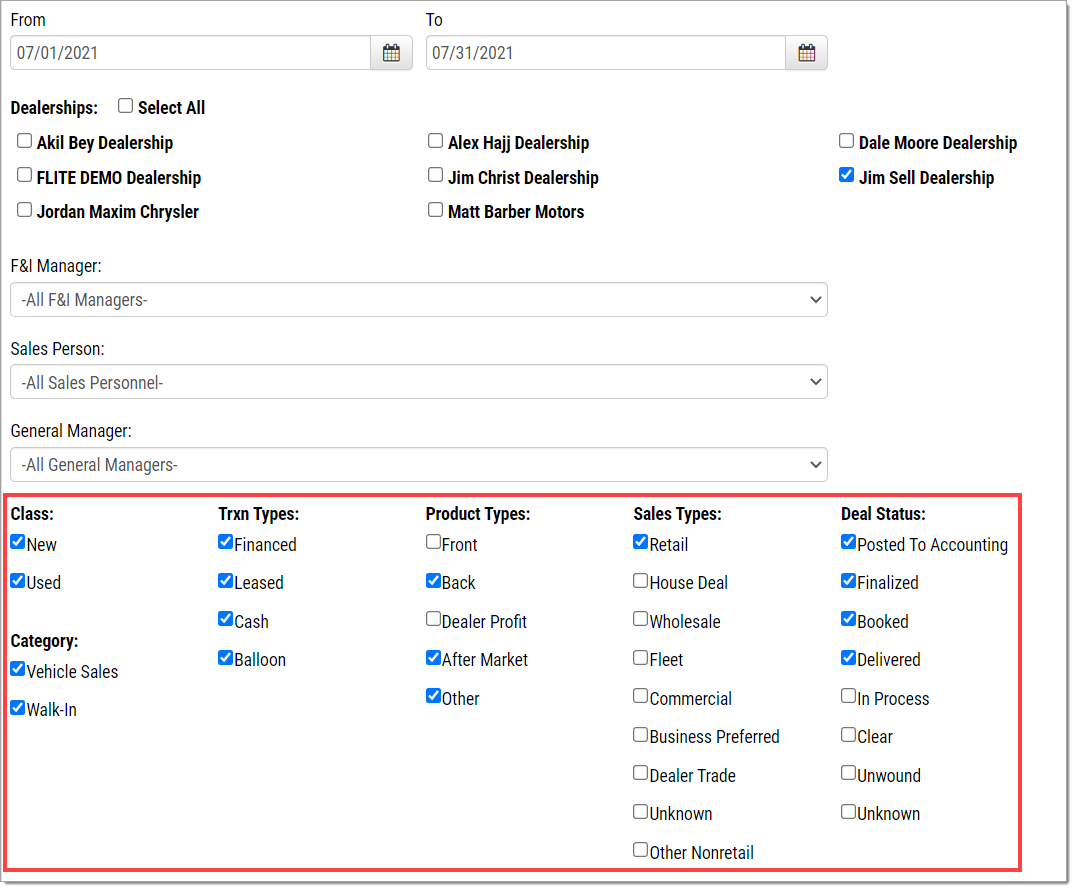Check the Fleet sales type

tap(640, 658)
